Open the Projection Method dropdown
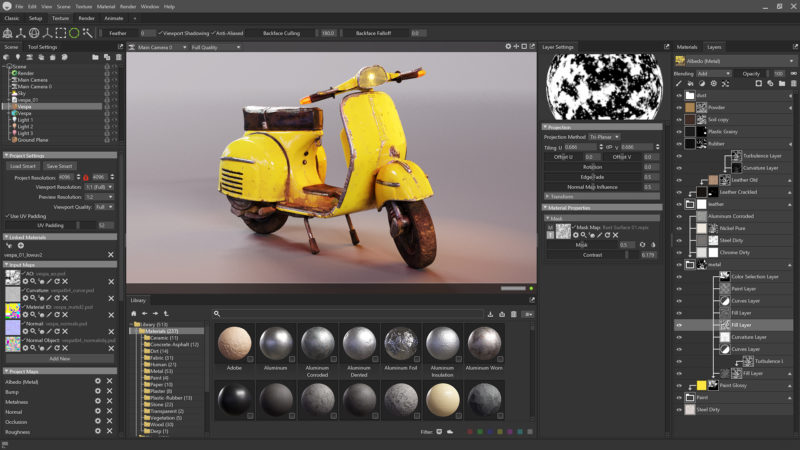 (603, 136)
